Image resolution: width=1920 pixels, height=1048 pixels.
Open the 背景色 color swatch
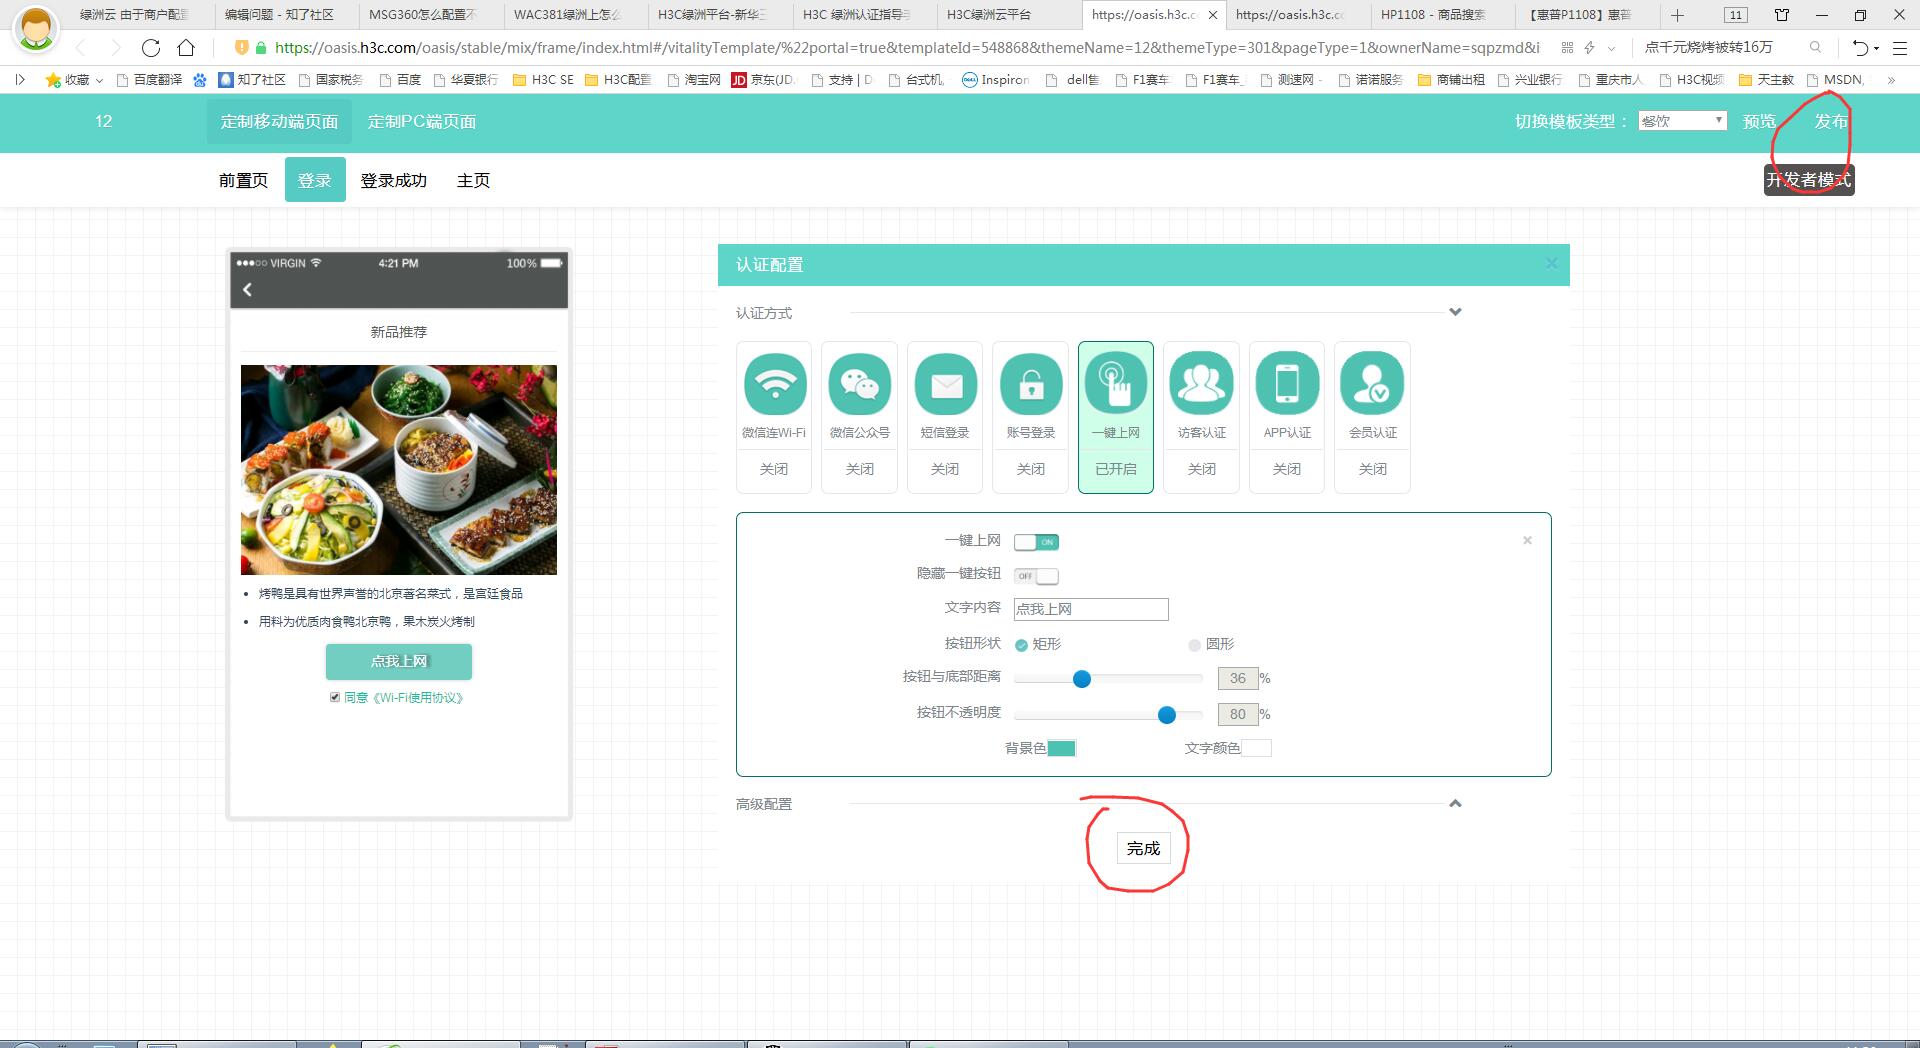tap(1061, 748)
